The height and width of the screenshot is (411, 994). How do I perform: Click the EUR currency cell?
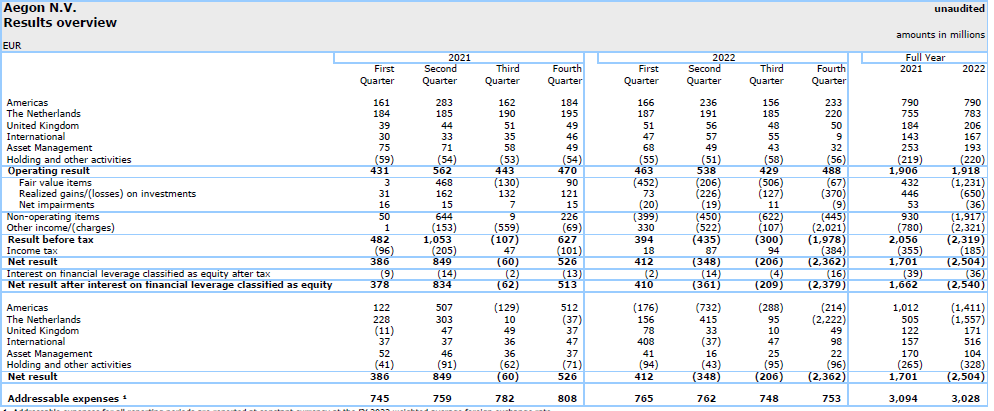(13, 46)
